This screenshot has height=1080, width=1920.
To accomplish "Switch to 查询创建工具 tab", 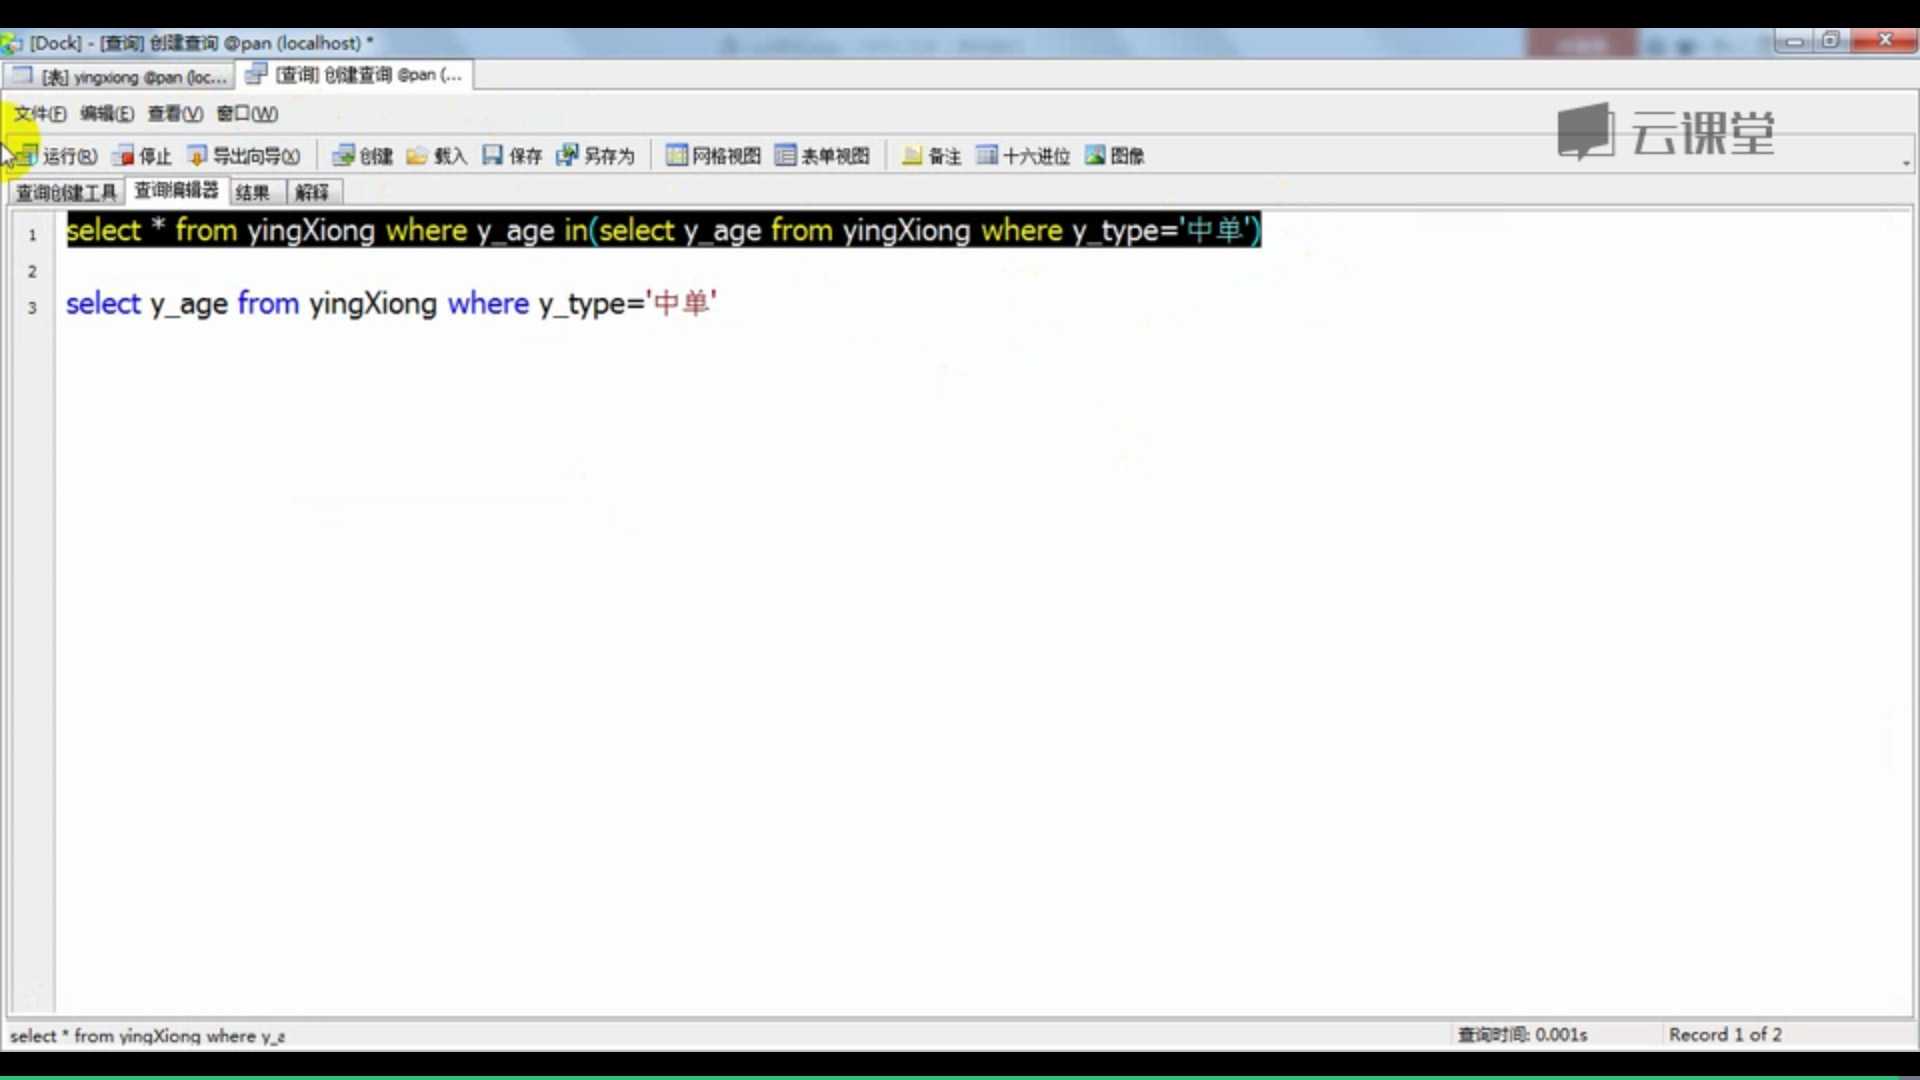I will 66,192.
